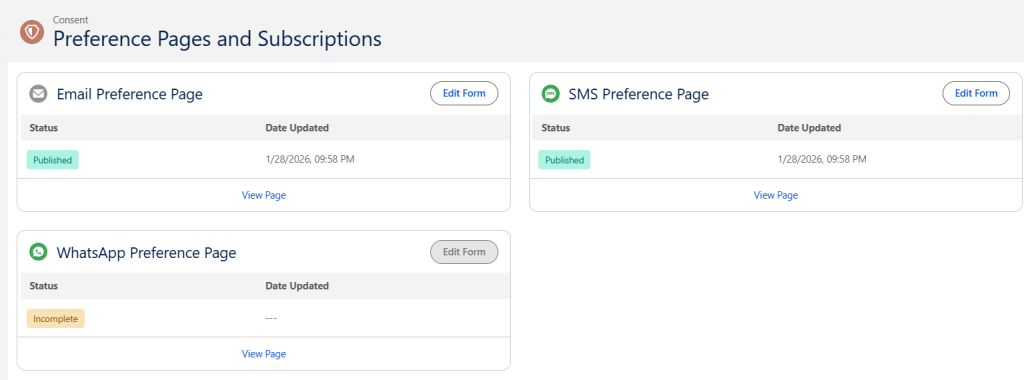Click Date Updated header in Email card
Viewport: 1024px width, 380px height.
(297, 128)
